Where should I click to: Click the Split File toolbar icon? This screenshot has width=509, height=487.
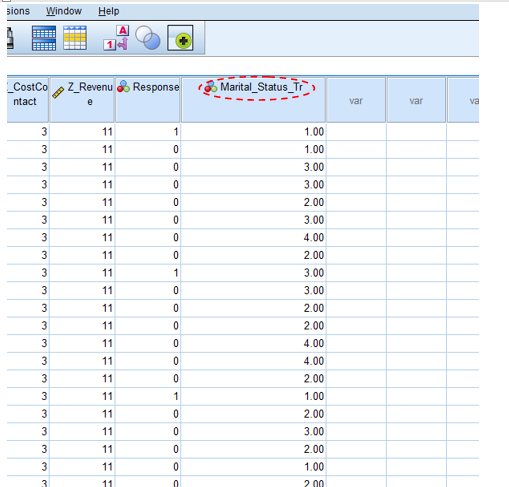(x=44, y=38)
